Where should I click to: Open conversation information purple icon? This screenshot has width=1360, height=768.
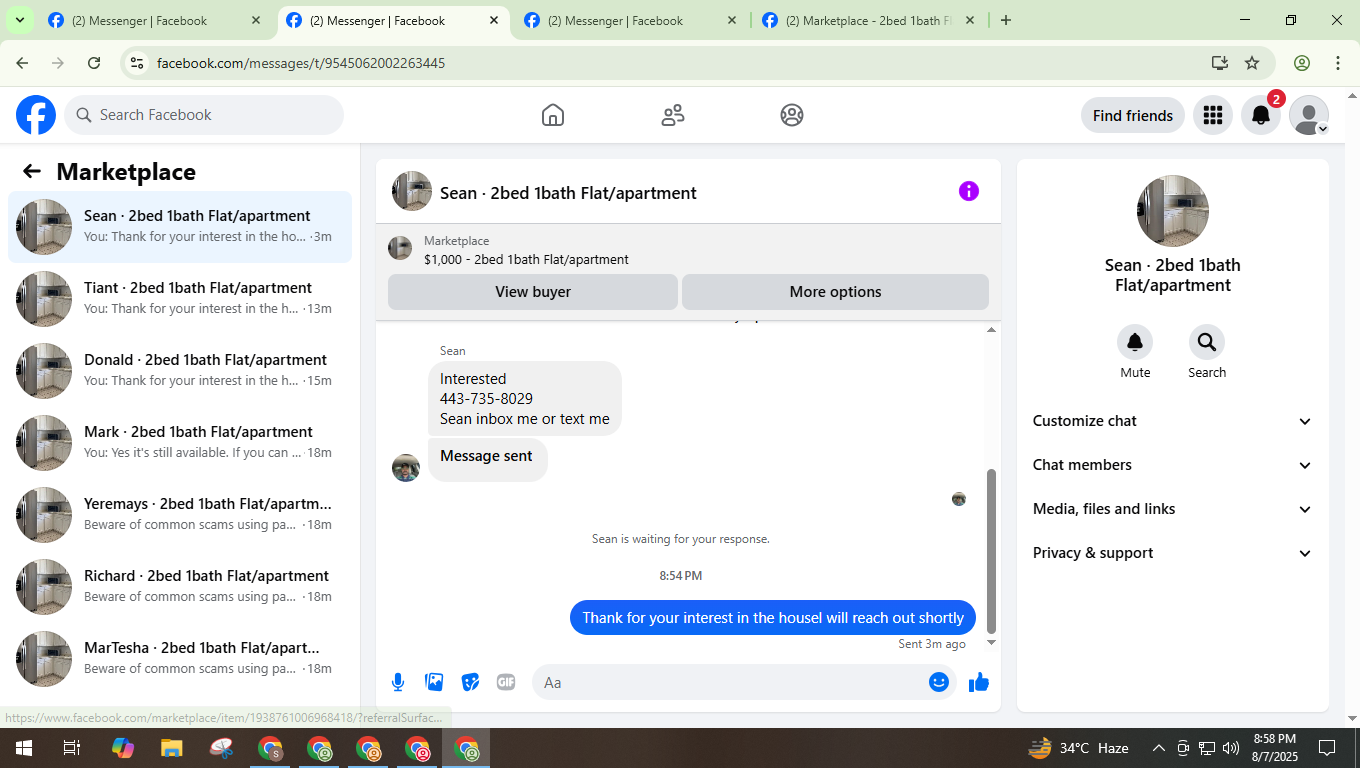969,191
